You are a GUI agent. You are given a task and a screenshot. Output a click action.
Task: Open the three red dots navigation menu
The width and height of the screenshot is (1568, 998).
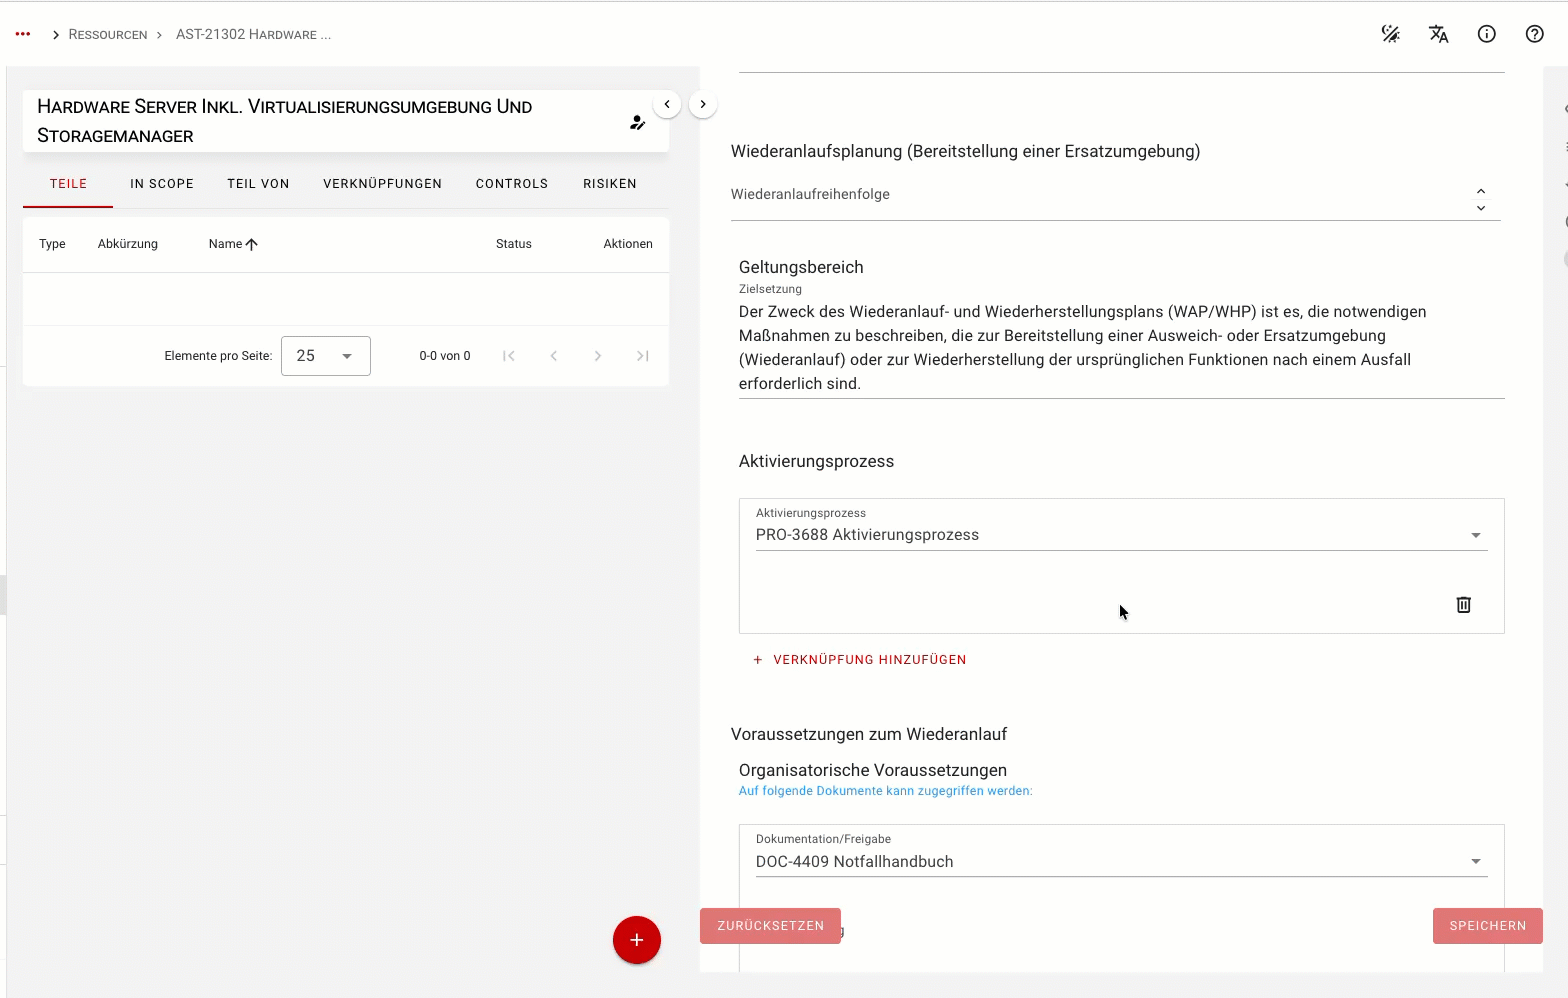point(23,34)
